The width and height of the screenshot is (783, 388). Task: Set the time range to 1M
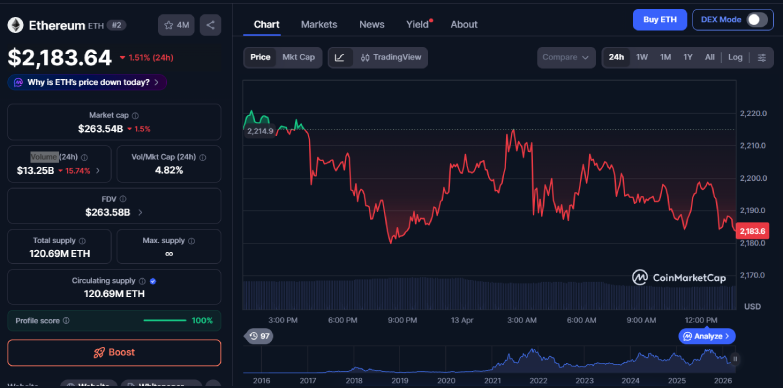[x=665, y=57]
